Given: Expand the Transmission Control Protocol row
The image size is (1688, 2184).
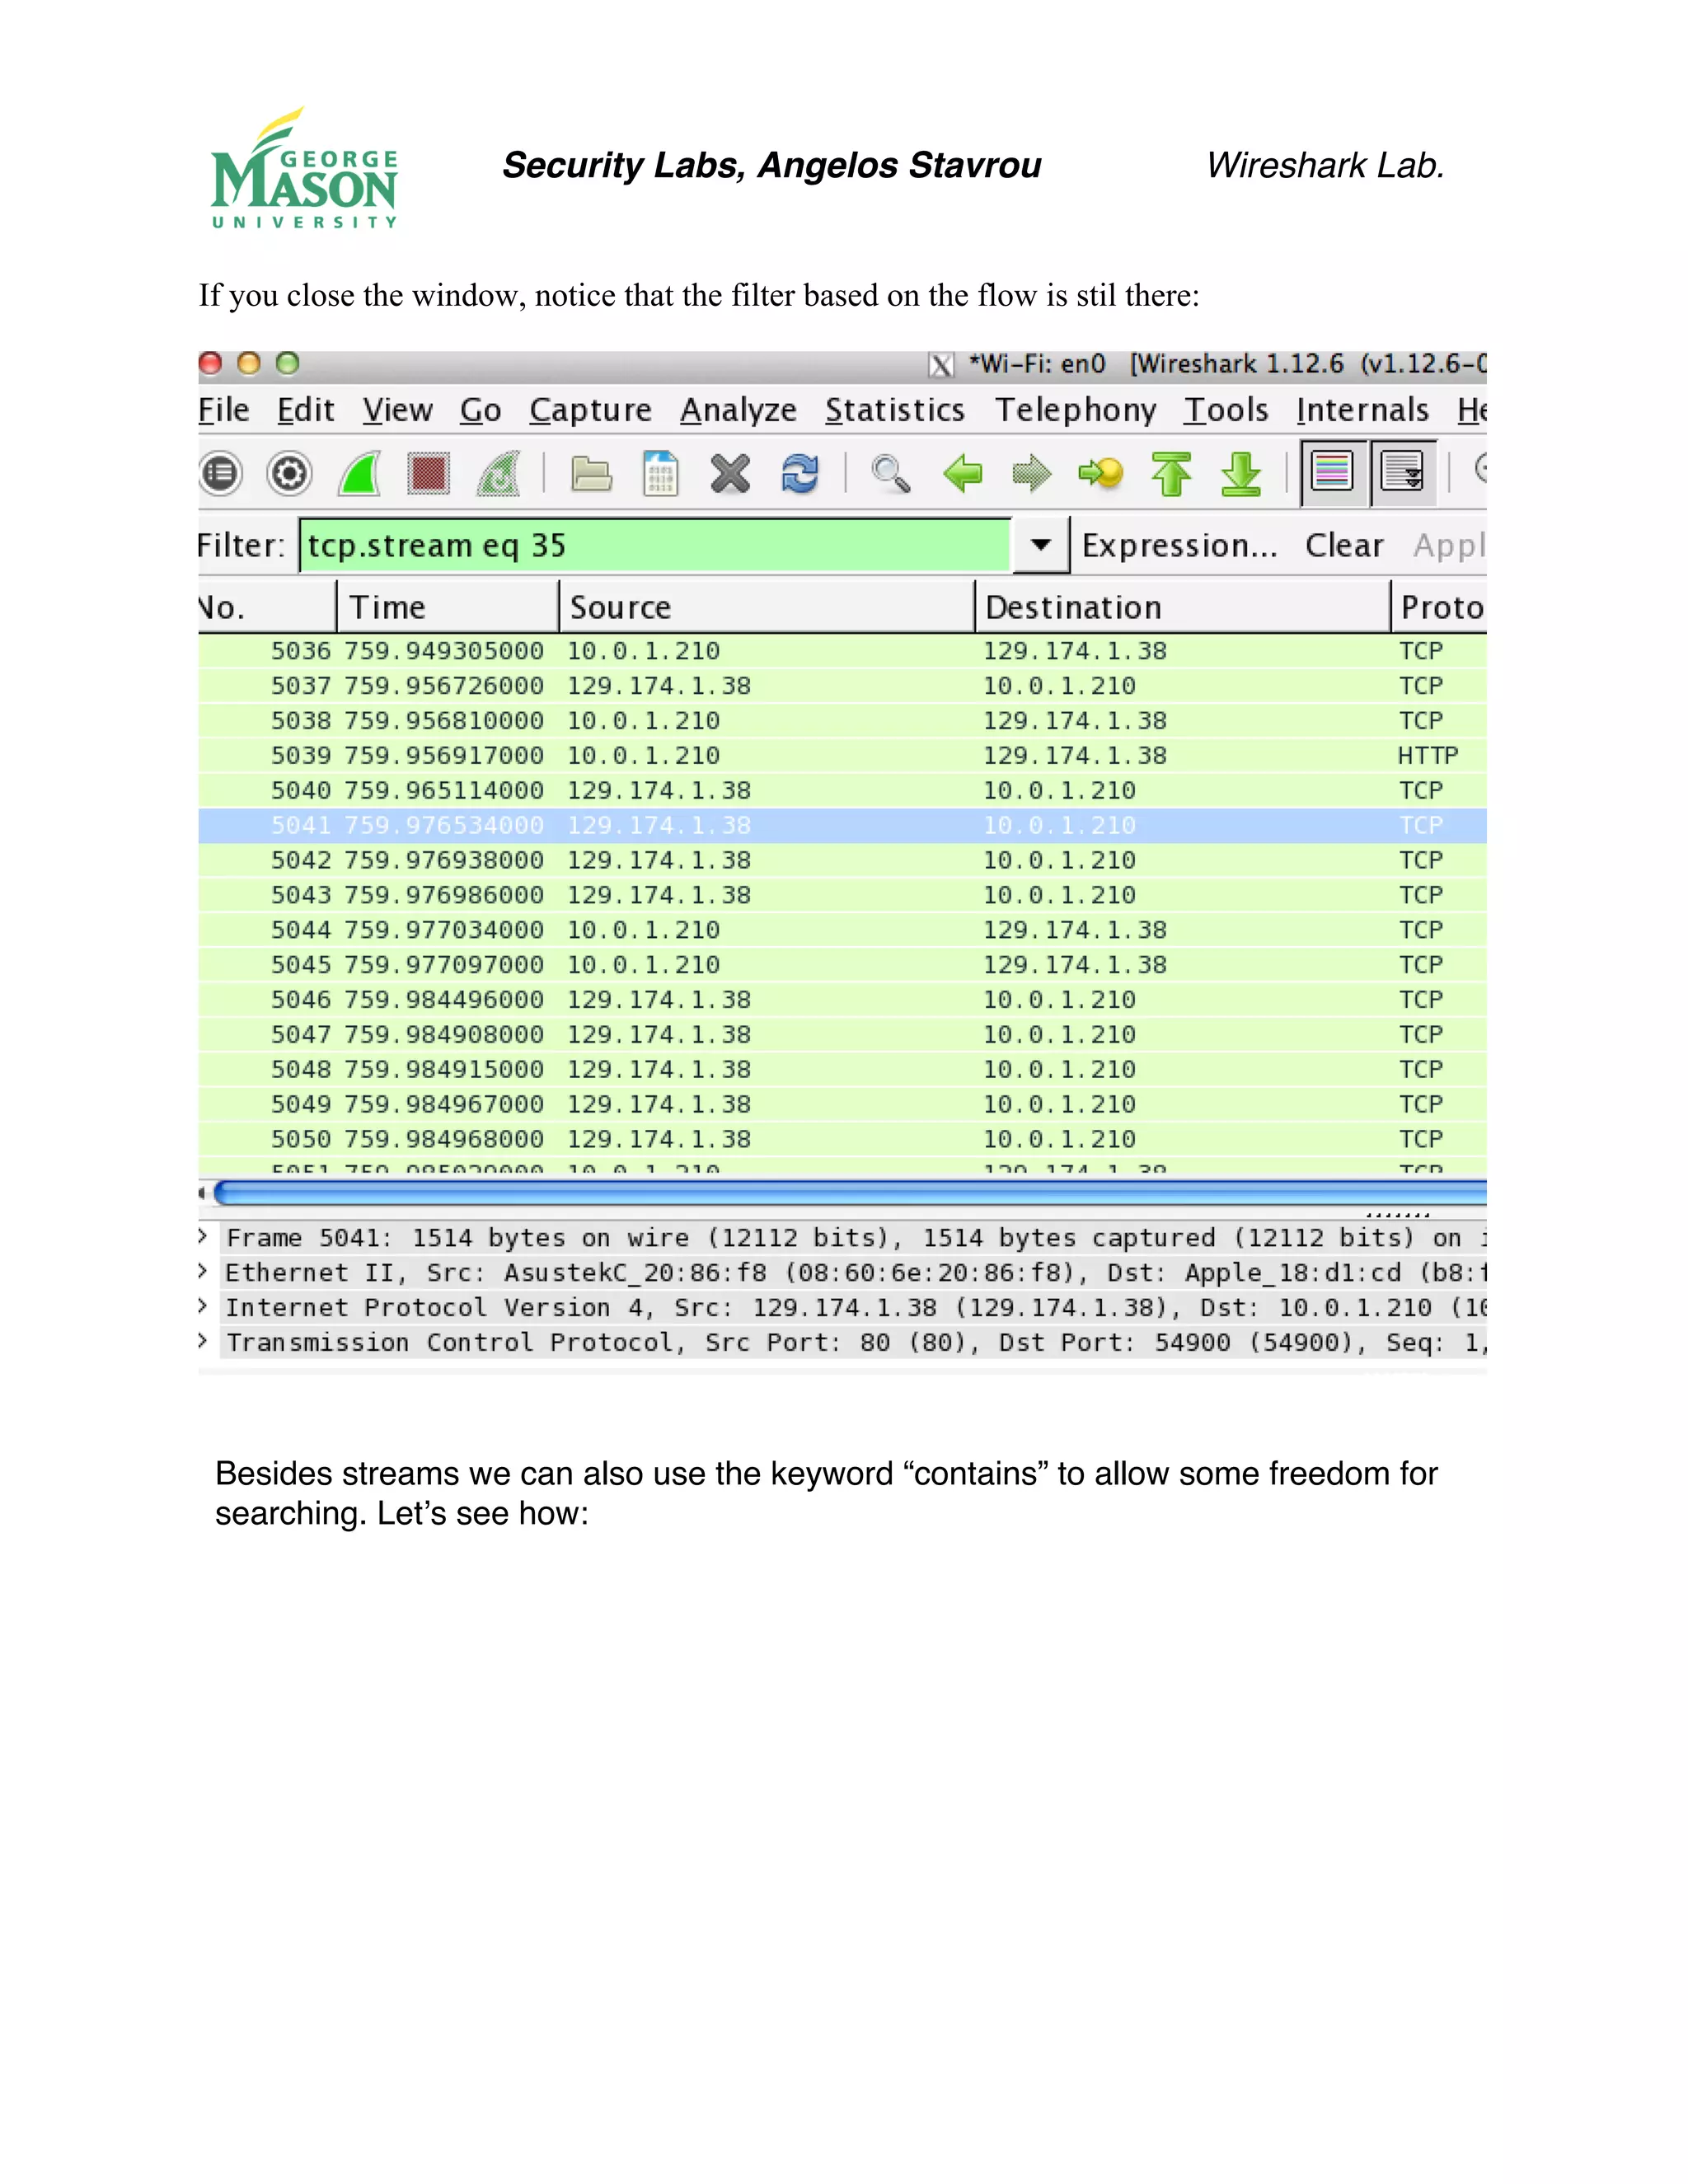Looking at the screenshot, I should 203,1341.
